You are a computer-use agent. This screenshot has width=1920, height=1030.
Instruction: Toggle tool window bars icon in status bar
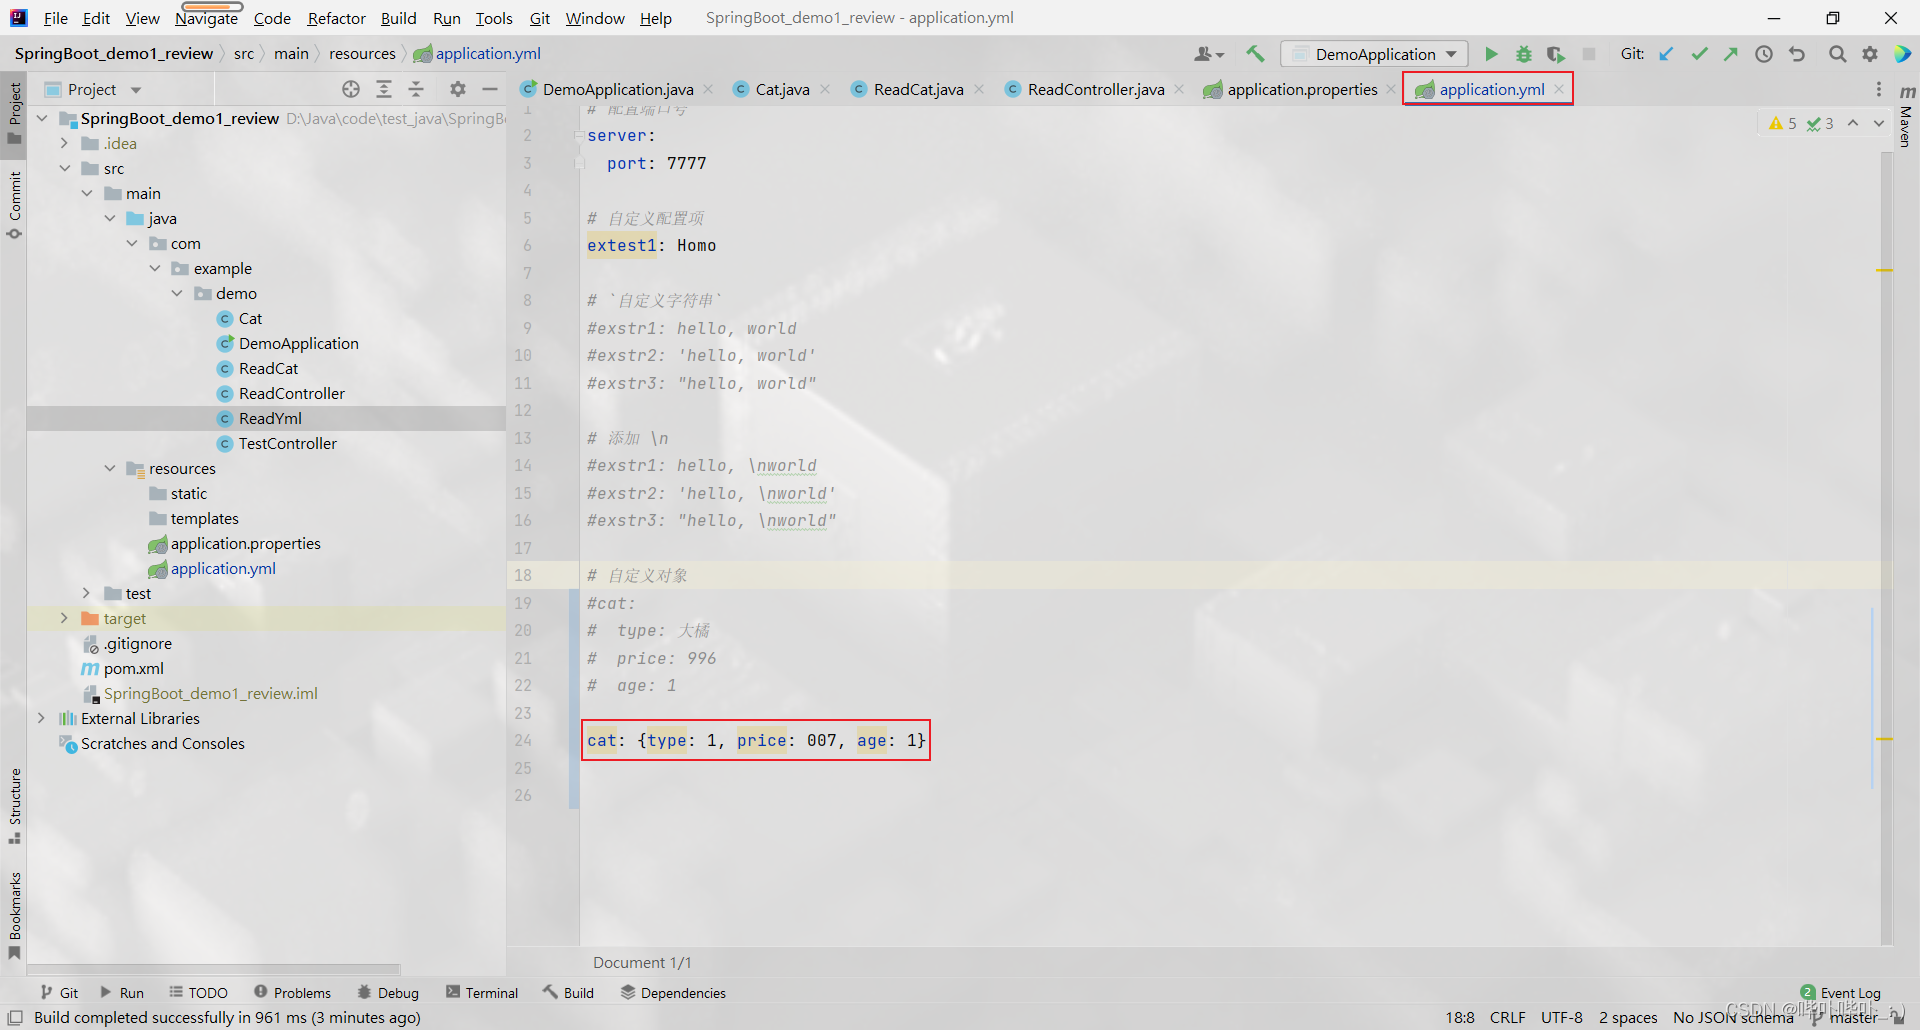pos(15,1017)
